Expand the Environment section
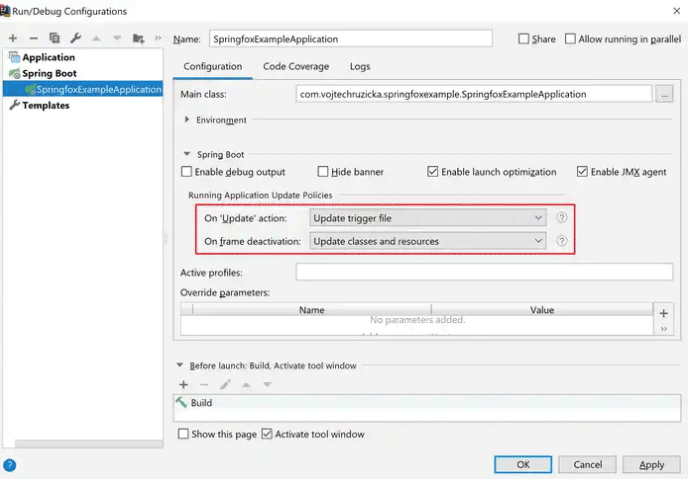Screen dimensions: 688x482 [x=188, y=120]
